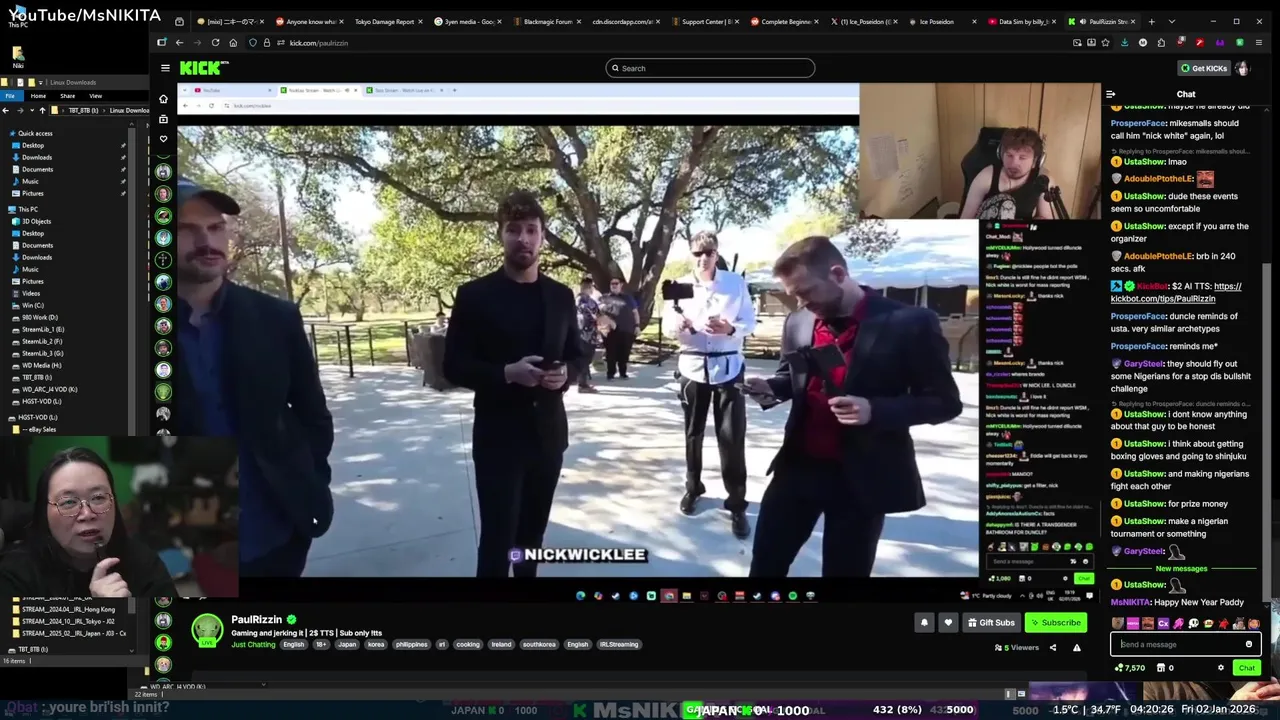Screen dimensions: 1280x720
Task: Open Videos under This PC
Action: [x=31, y=293]
